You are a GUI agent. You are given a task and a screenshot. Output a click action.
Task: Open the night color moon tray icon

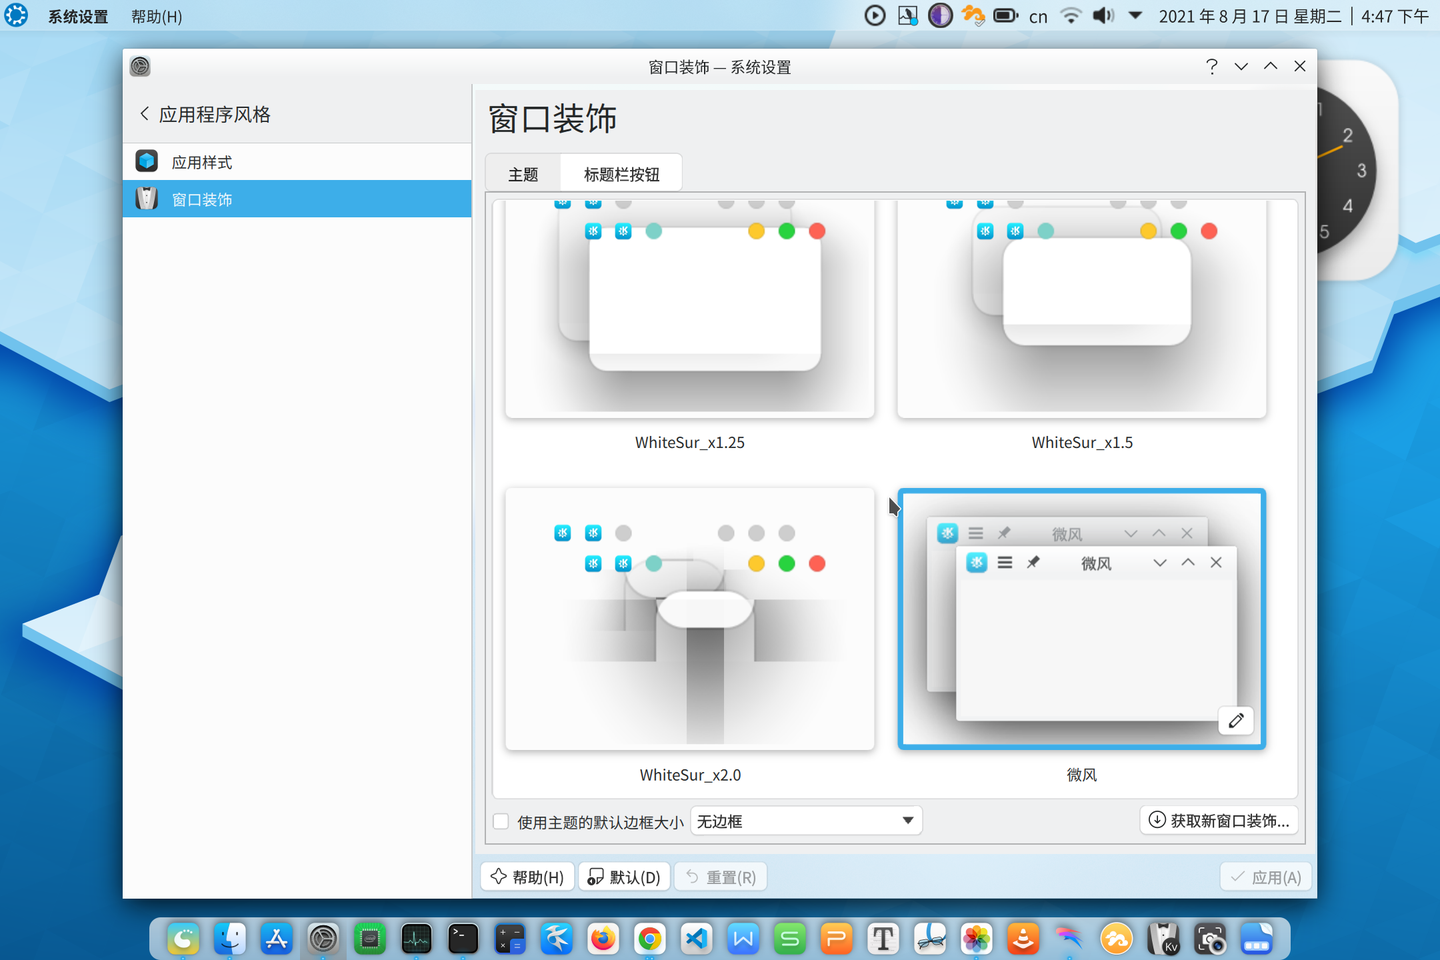(940, 16)
